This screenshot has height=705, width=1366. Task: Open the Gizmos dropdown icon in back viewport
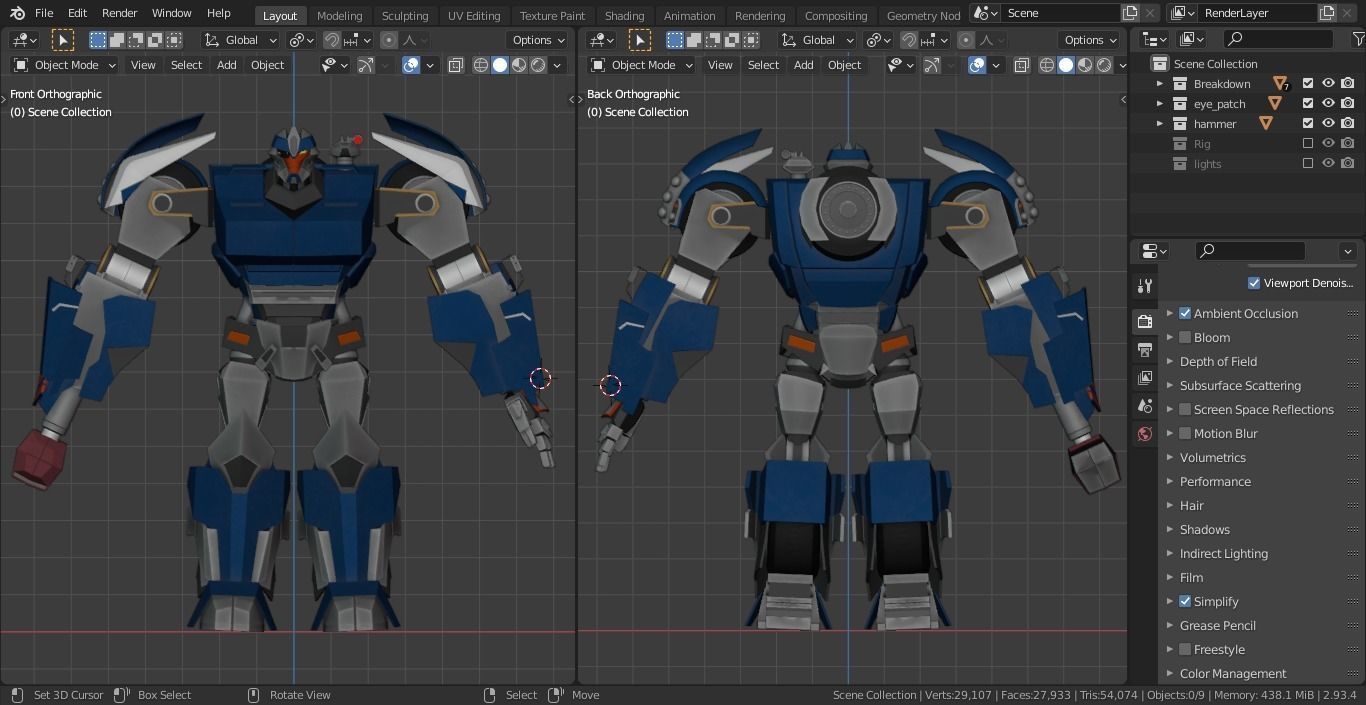(x=950, y=64)
